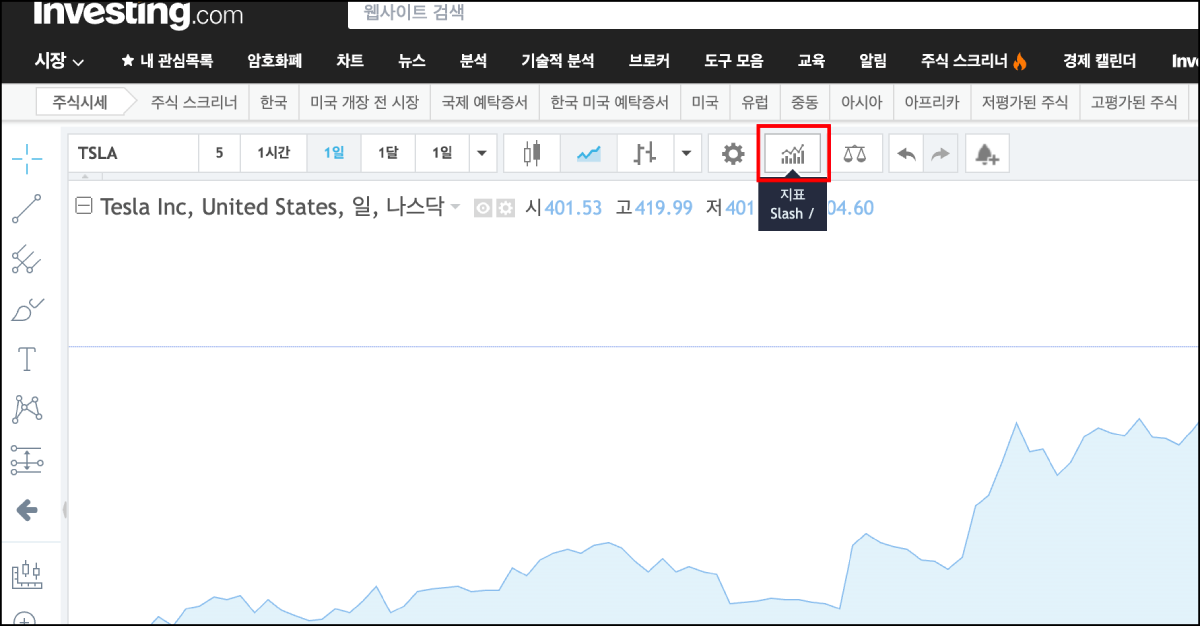Screen dimensions: 1200x626
Task: Open 고평가된 주식 link
Action: coord(1134,102)
